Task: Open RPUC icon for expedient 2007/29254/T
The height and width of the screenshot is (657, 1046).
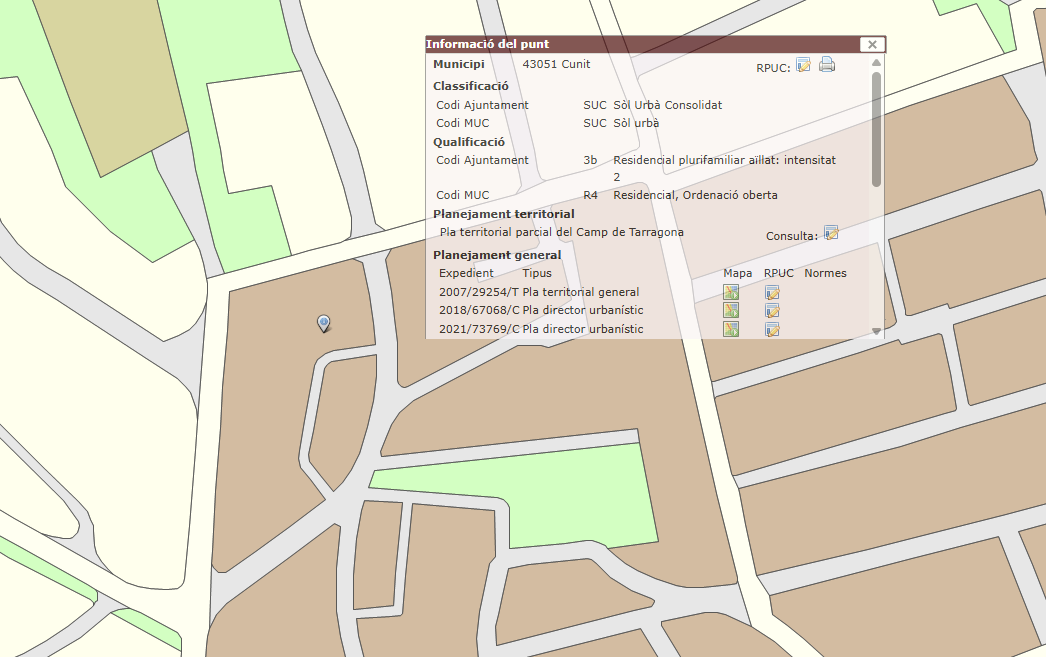Action: (x=772, y=292)
